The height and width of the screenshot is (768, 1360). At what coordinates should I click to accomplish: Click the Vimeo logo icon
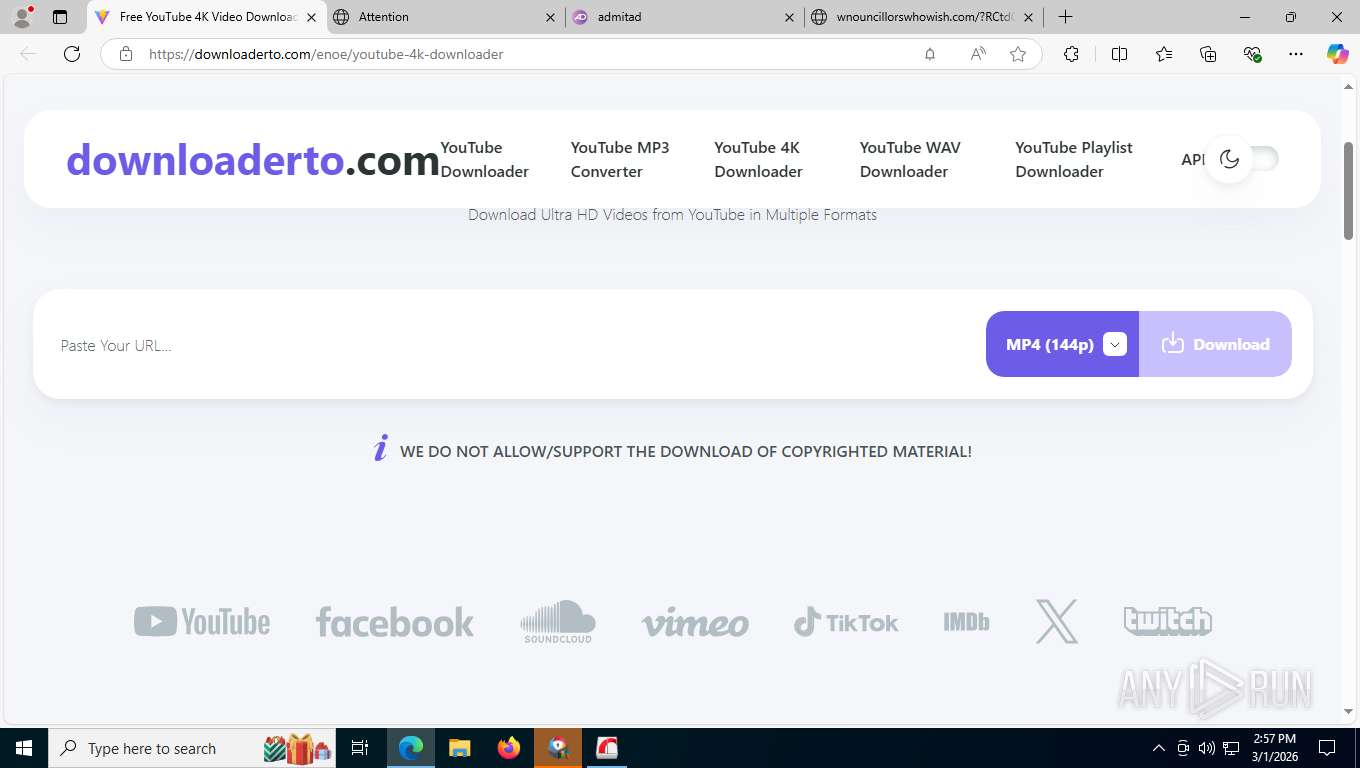(x=695, y=623)
